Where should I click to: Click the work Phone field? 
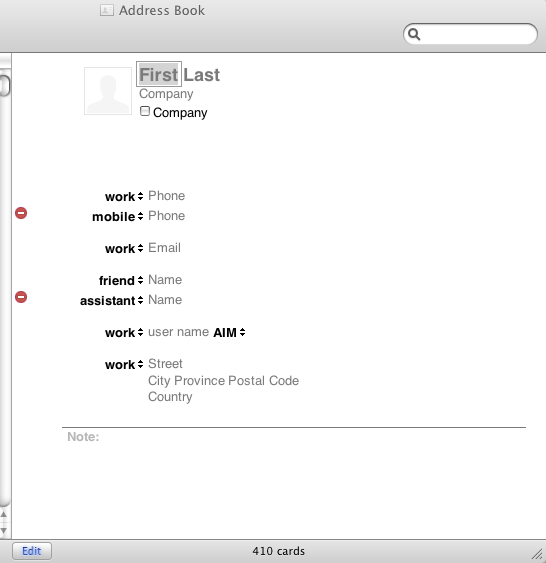tap(167, 196)
